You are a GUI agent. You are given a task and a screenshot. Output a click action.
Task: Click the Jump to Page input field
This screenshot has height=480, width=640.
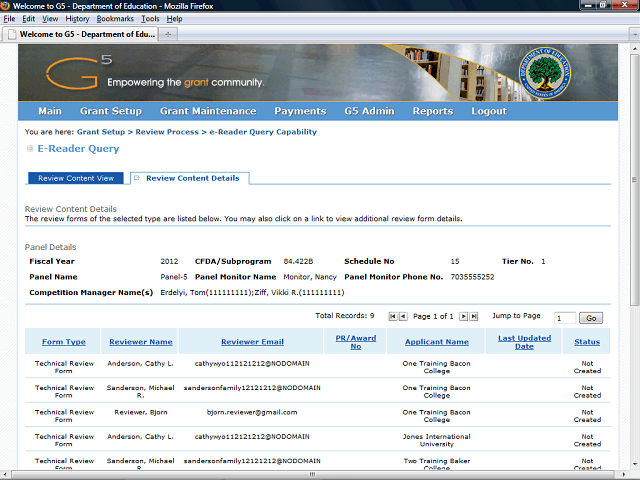pos(565,318)
